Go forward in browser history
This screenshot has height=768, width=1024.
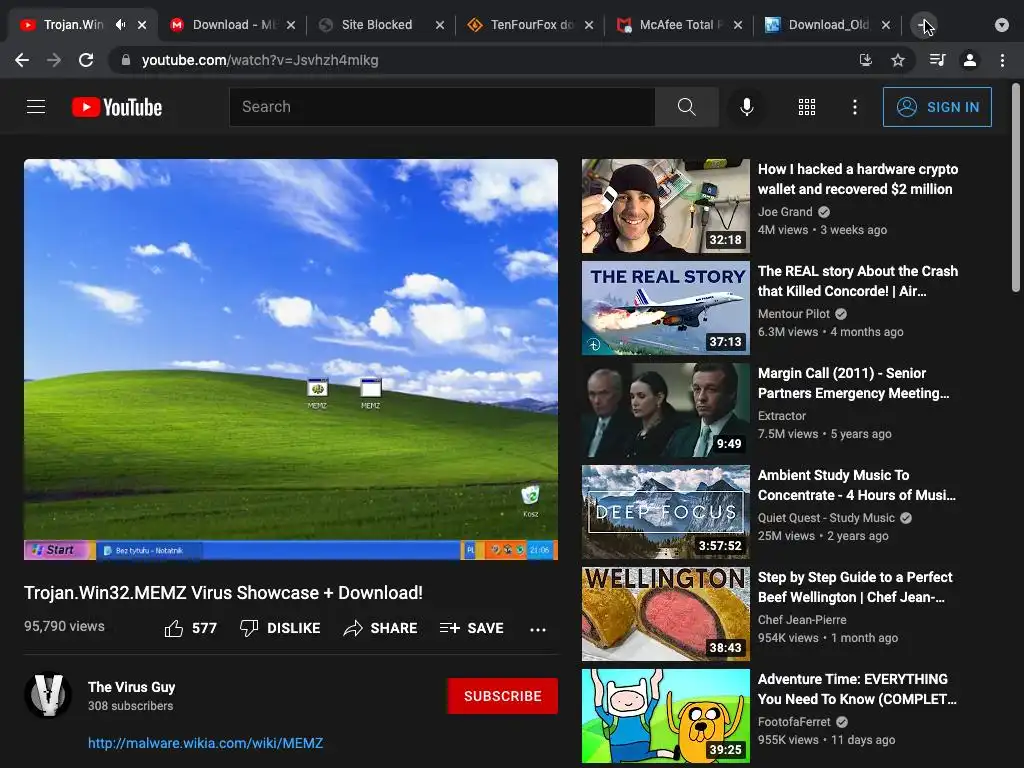pyautogui.click(x=54, y=60)
